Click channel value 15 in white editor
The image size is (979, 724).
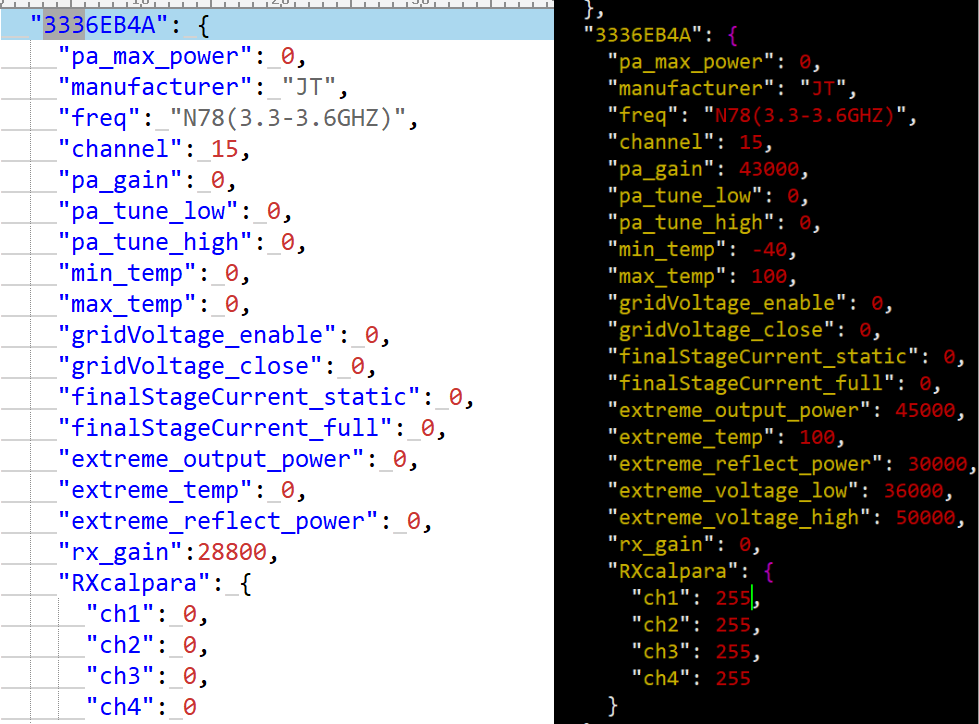[224, 150]
